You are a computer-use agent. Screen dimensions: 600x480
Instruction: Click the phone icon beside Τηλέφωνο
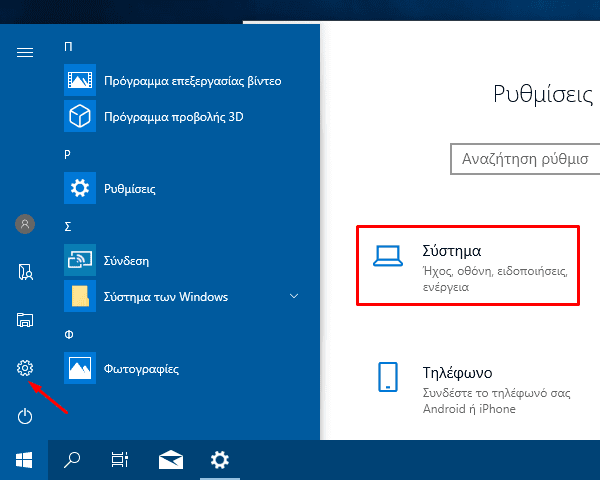(x=388, y=377)
